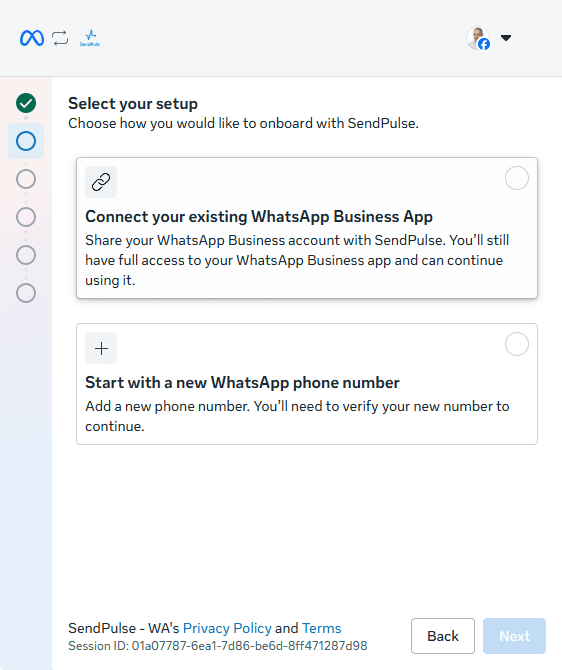Click the Select your setup title

(133, 103)
